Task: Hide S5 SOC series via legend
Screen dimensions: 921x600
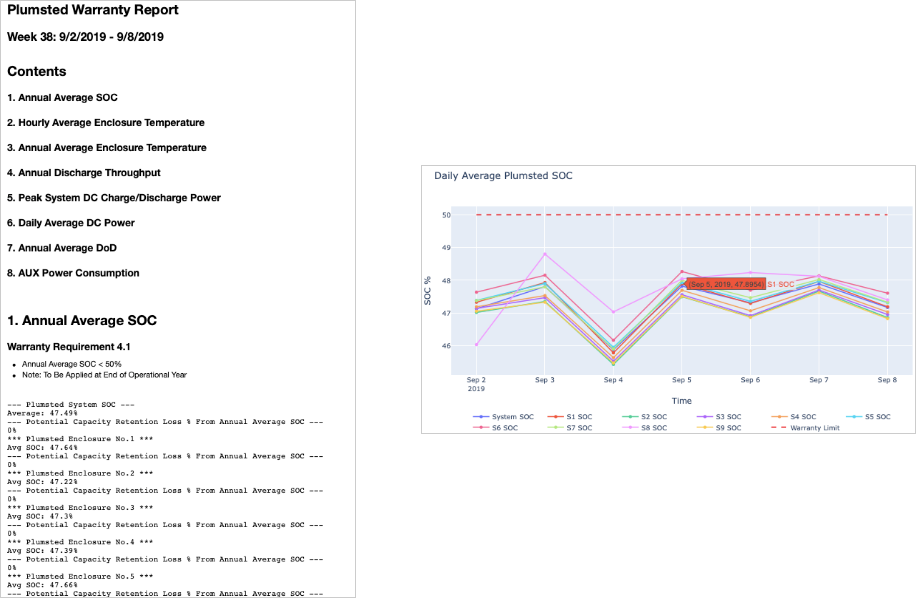Action: point(868,417)
